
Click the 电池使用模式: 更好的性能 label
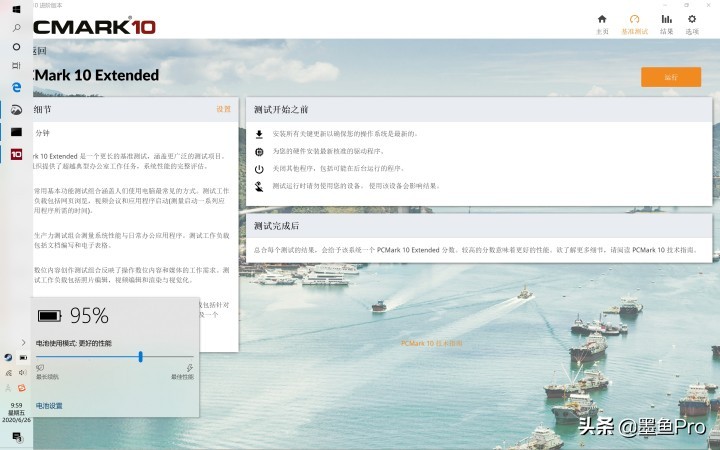pos(74,343)
